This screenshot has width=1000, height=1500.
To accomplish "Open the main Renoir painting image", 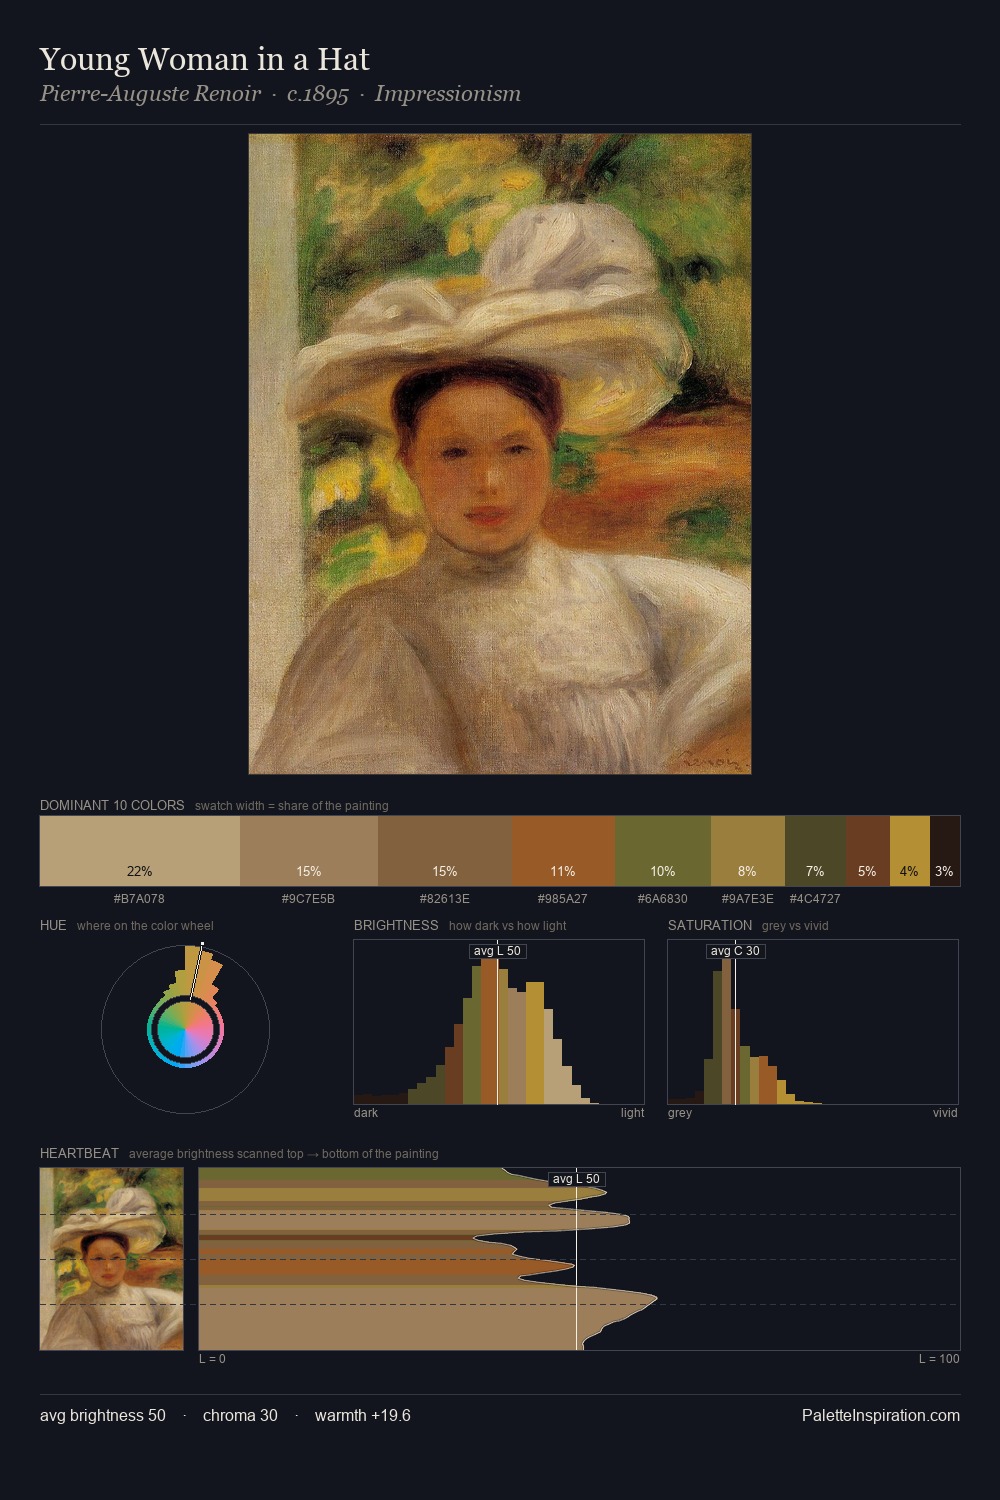I will 500,454.
